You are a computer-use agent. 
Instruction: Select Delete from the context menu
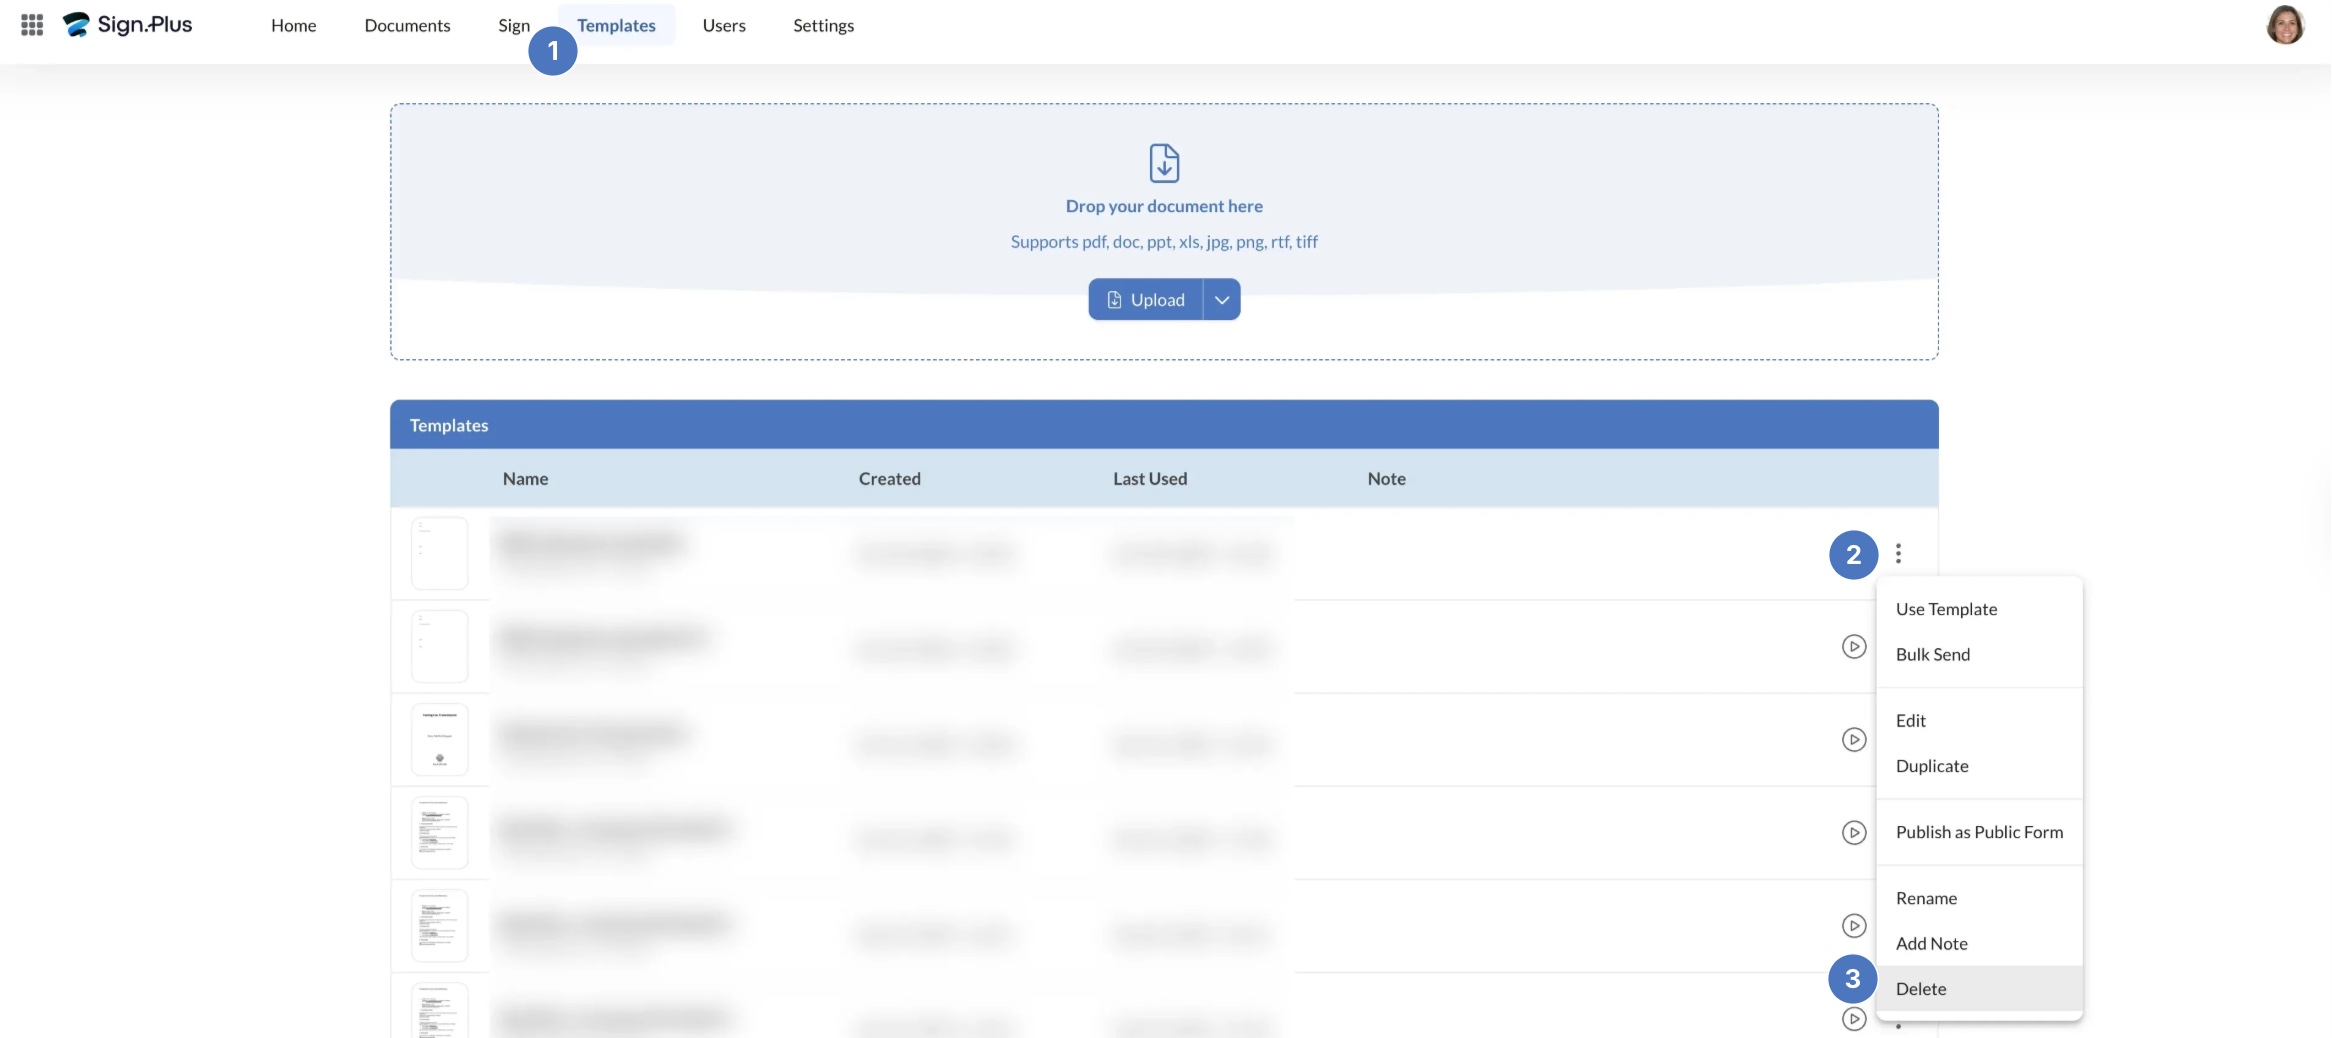coord(1920,989)
